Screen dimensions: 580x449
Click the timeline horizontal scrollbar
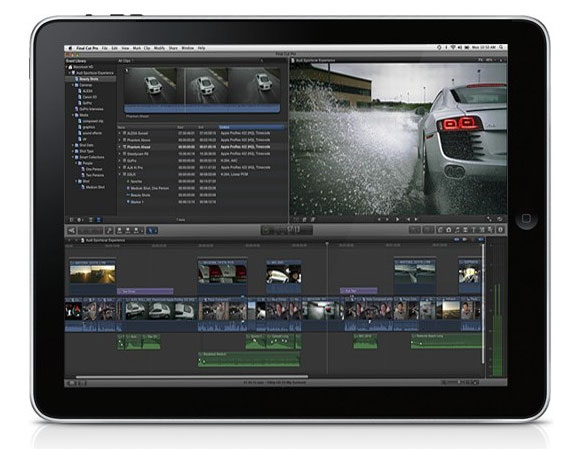pos(192,377)
